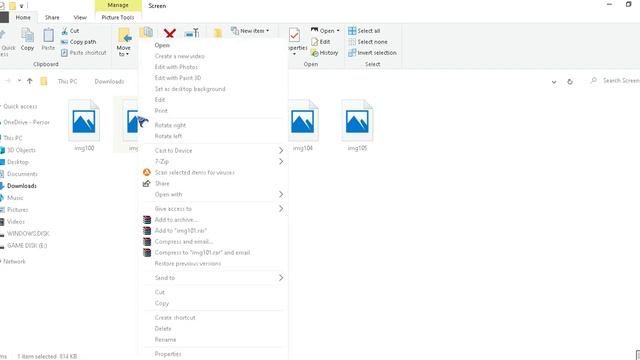
Task: Choose Create a new video
Action: tap(180, 56)
